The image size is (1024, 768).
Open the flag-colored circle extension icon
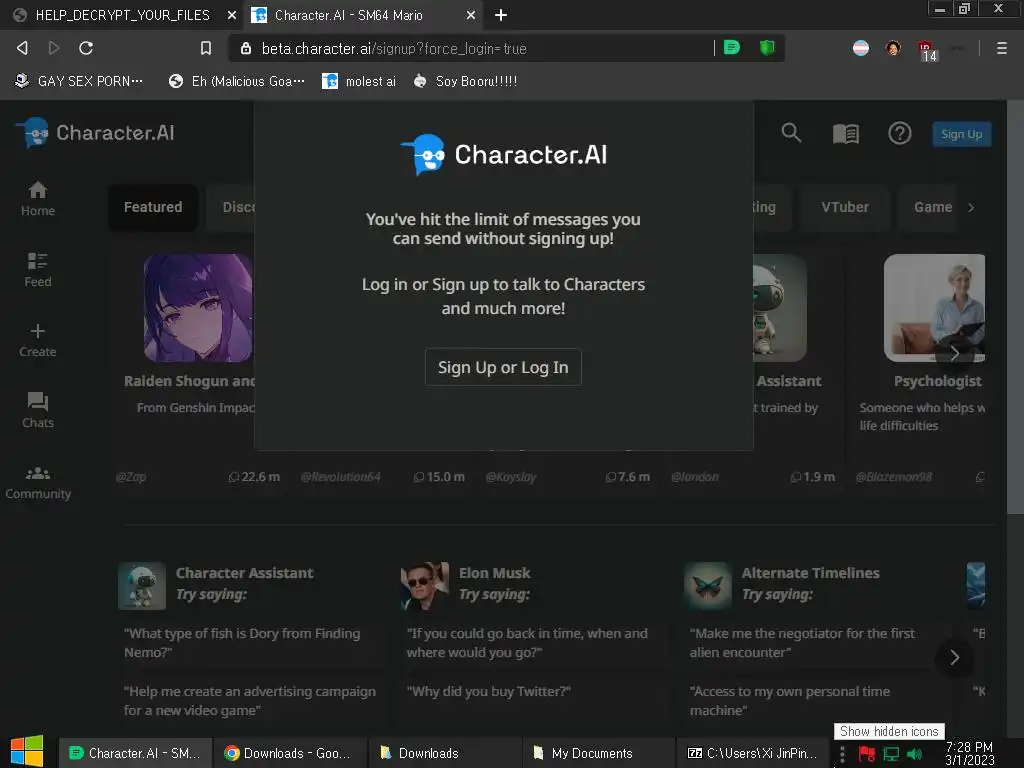point(861,48)
